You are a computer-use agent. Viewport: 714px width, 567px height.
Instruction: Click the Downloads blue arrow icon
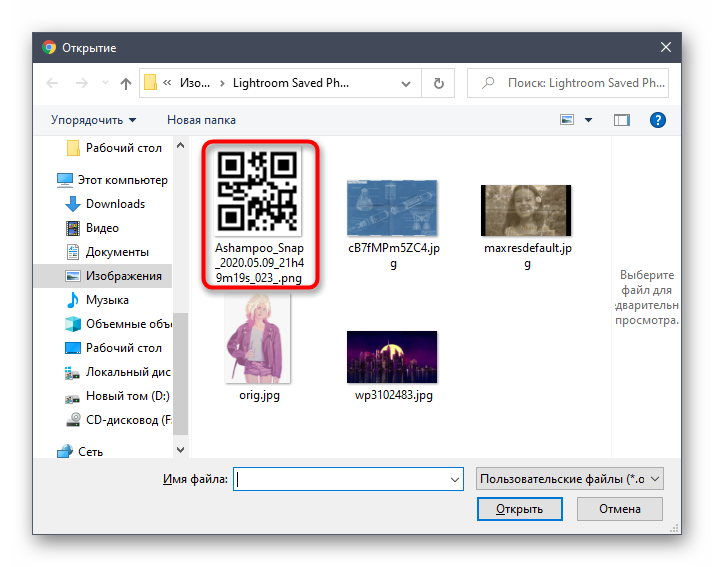73,204
